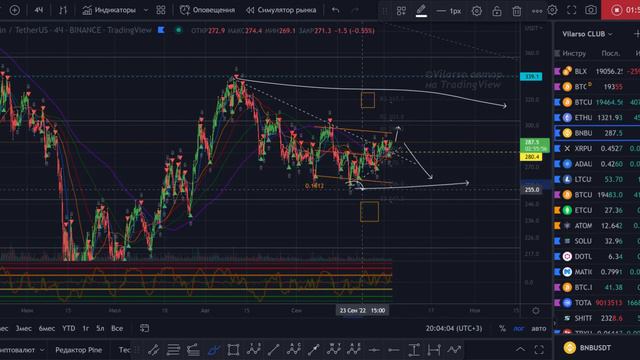
Task: Open drawing settings gear in floating toolbar
Action: pyautogui.click(x=476, y=11)
